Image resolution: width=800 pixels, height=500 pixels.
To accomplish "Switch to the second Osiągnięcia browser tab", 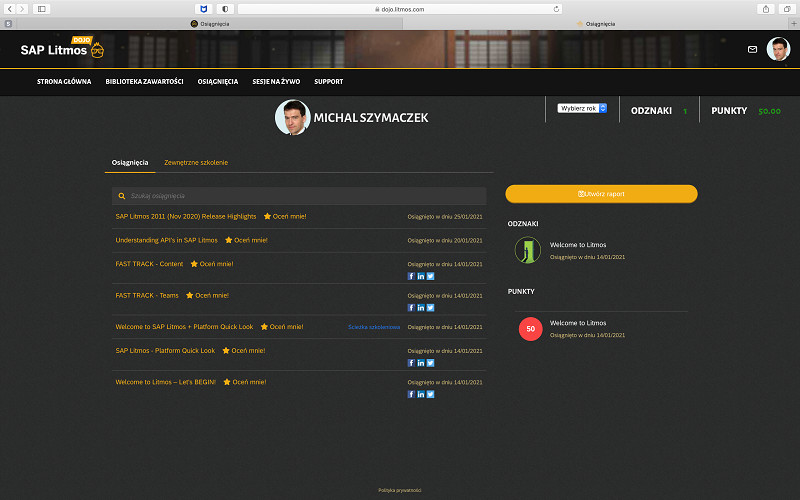I will coord(596,23).
